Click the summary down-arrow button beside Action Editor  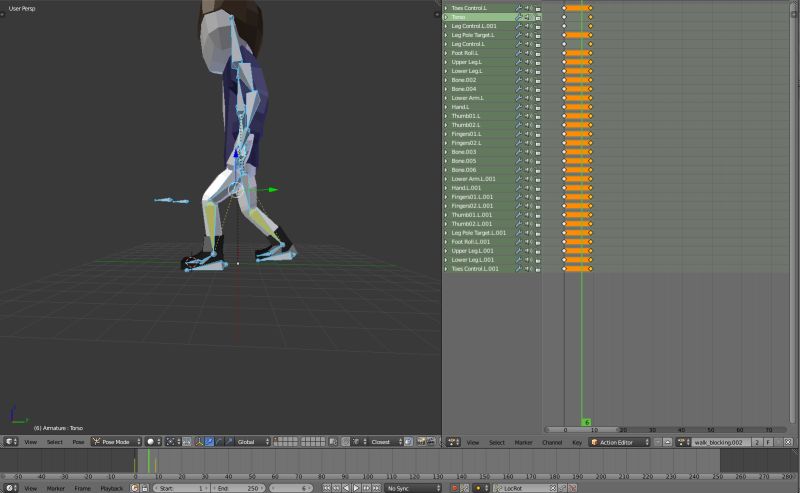[x=657, y=442]
